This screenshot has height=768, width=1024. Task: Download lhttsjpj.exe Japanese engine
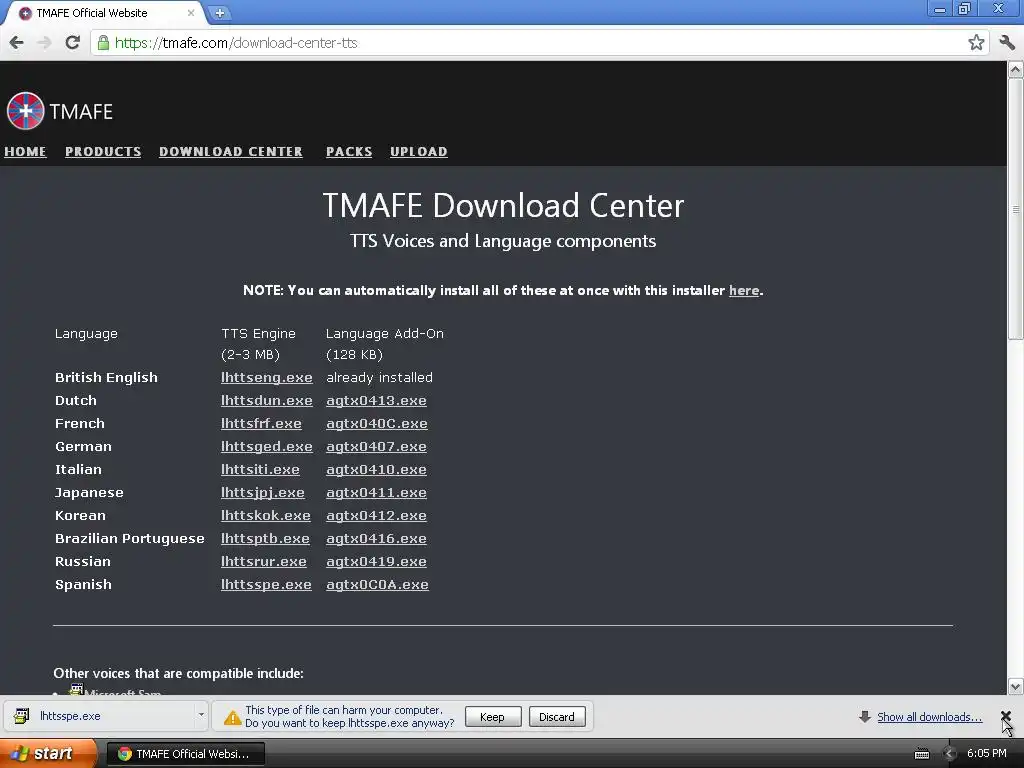[x=263, y=492]
